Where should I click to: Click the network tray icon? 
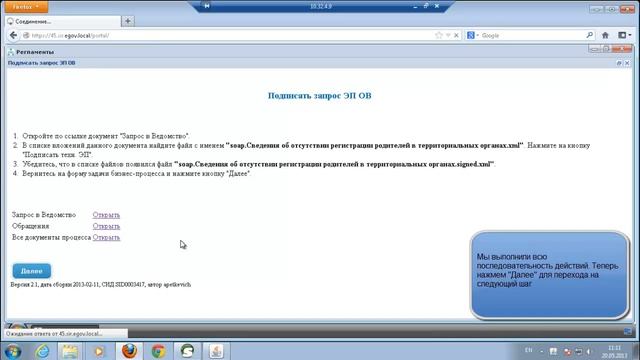[579, 351]
